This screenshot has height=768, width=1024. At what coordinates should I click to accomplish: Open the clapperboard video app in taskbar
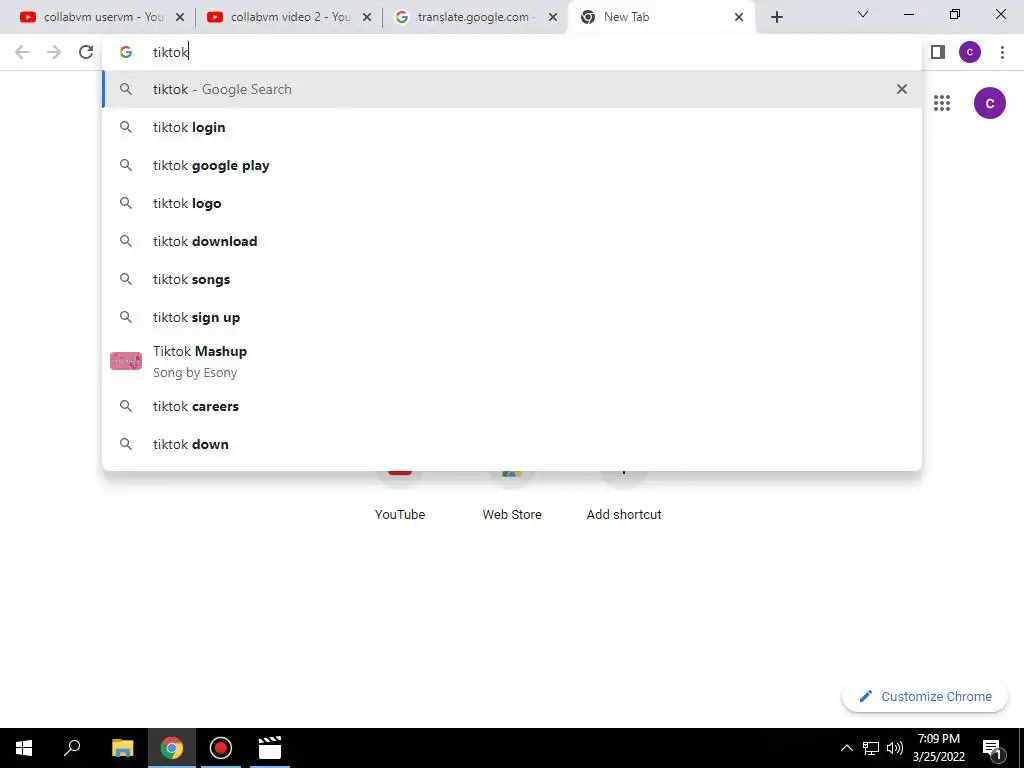click(270, 748)
